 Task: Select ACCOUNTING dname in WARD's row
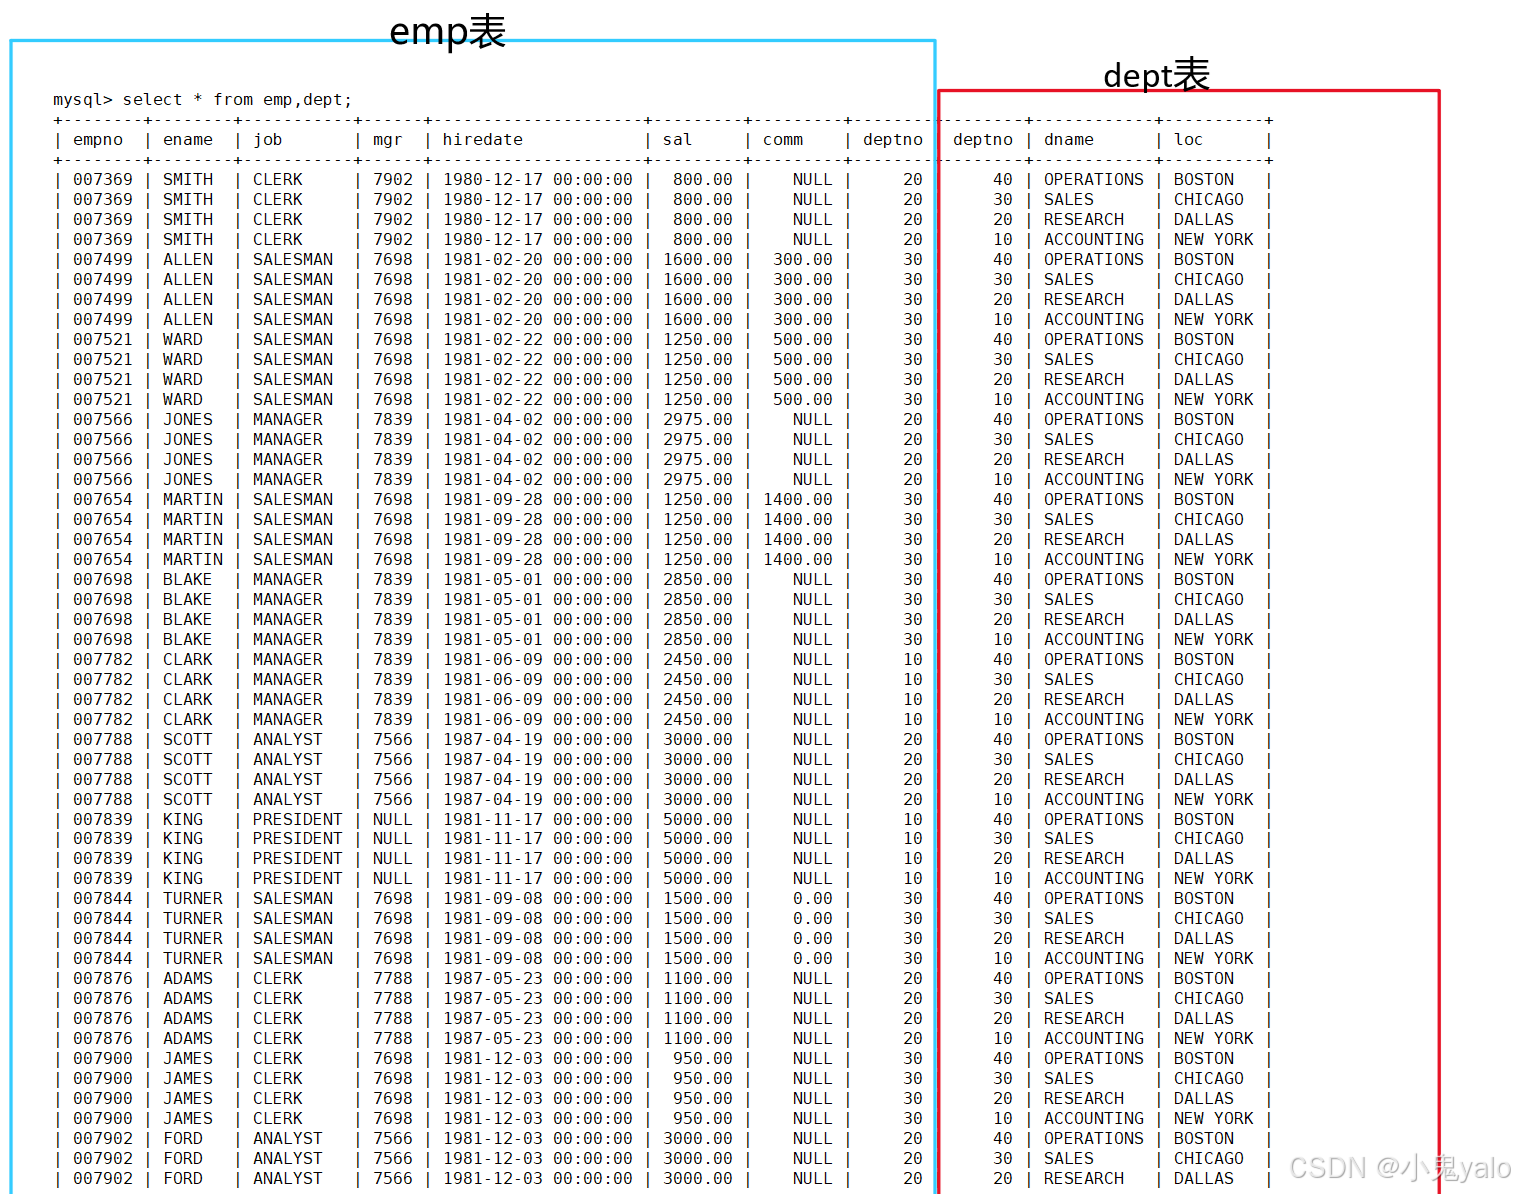point(1094,400)
